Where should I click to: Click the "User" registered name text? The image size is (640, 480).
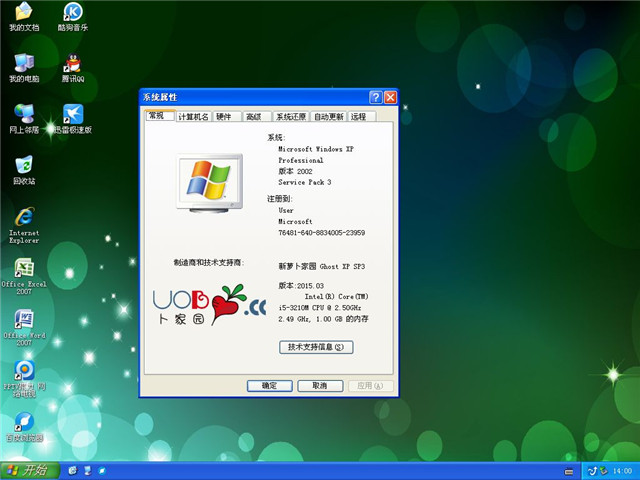pos(286,211)
